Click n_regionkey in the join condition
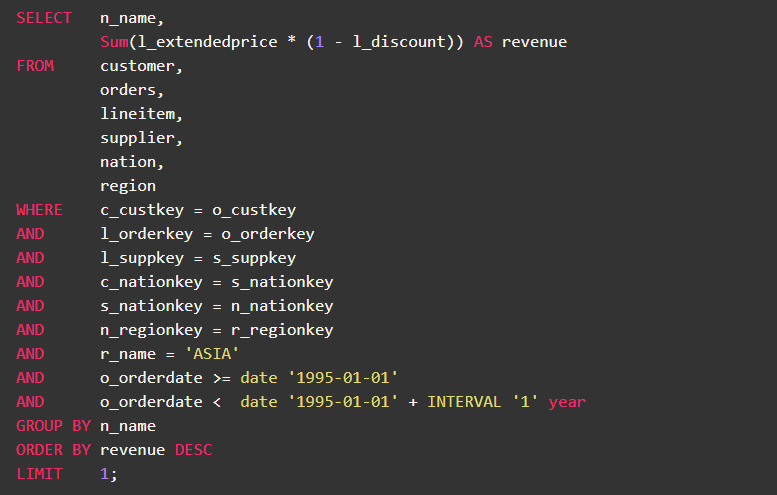This screenshot has height=495, width=777. pos(151,330)
